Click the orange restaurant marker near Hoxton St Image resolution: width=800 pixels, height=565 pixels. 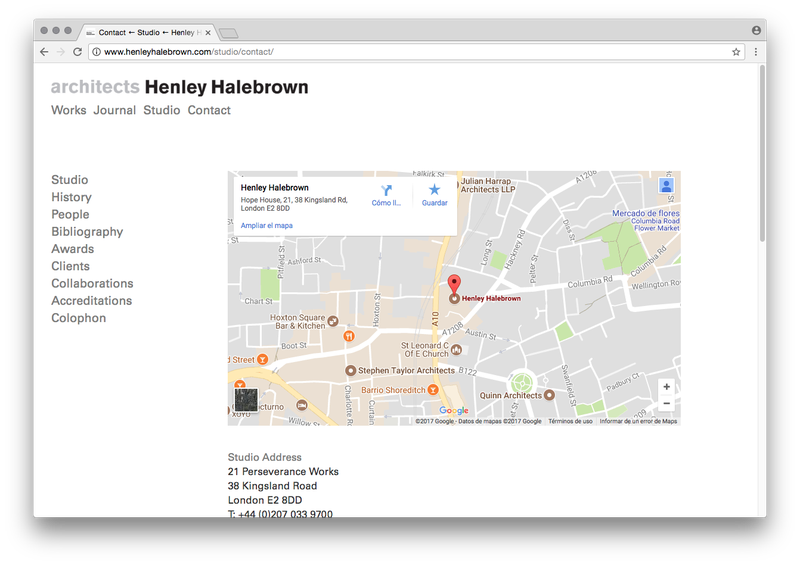pos(349,336)
